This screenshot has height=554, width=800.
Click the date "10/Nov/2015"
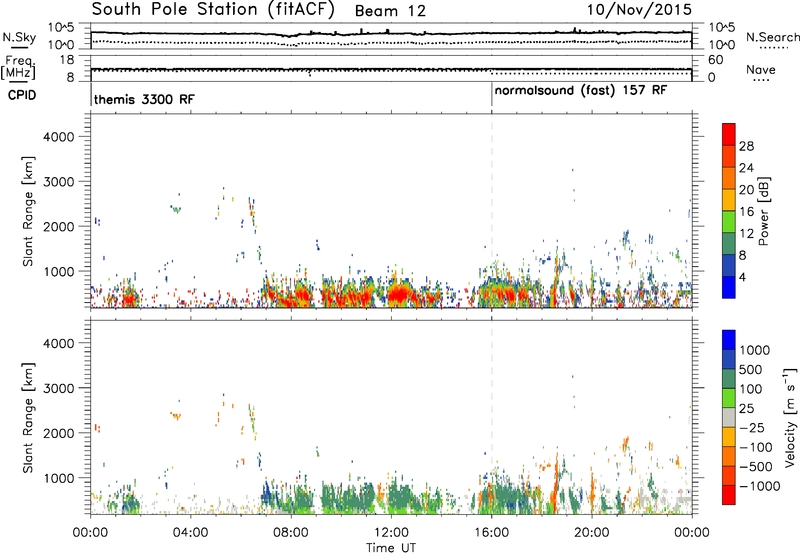(x=639, y=9)
